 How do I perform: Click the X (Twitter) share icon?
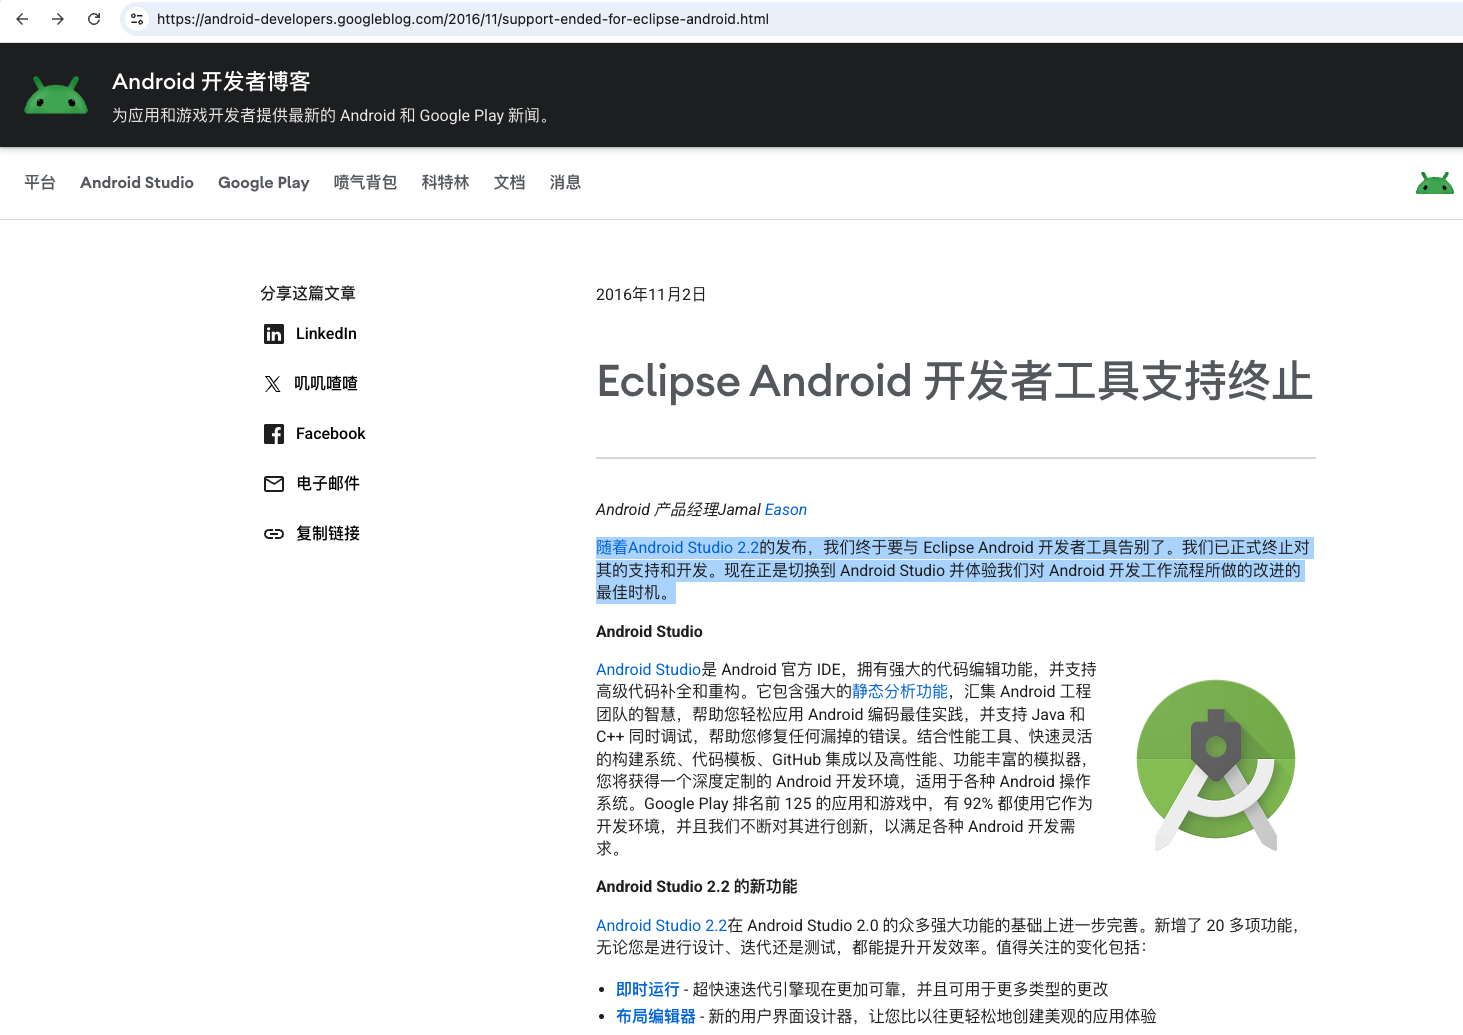[273, 384]
